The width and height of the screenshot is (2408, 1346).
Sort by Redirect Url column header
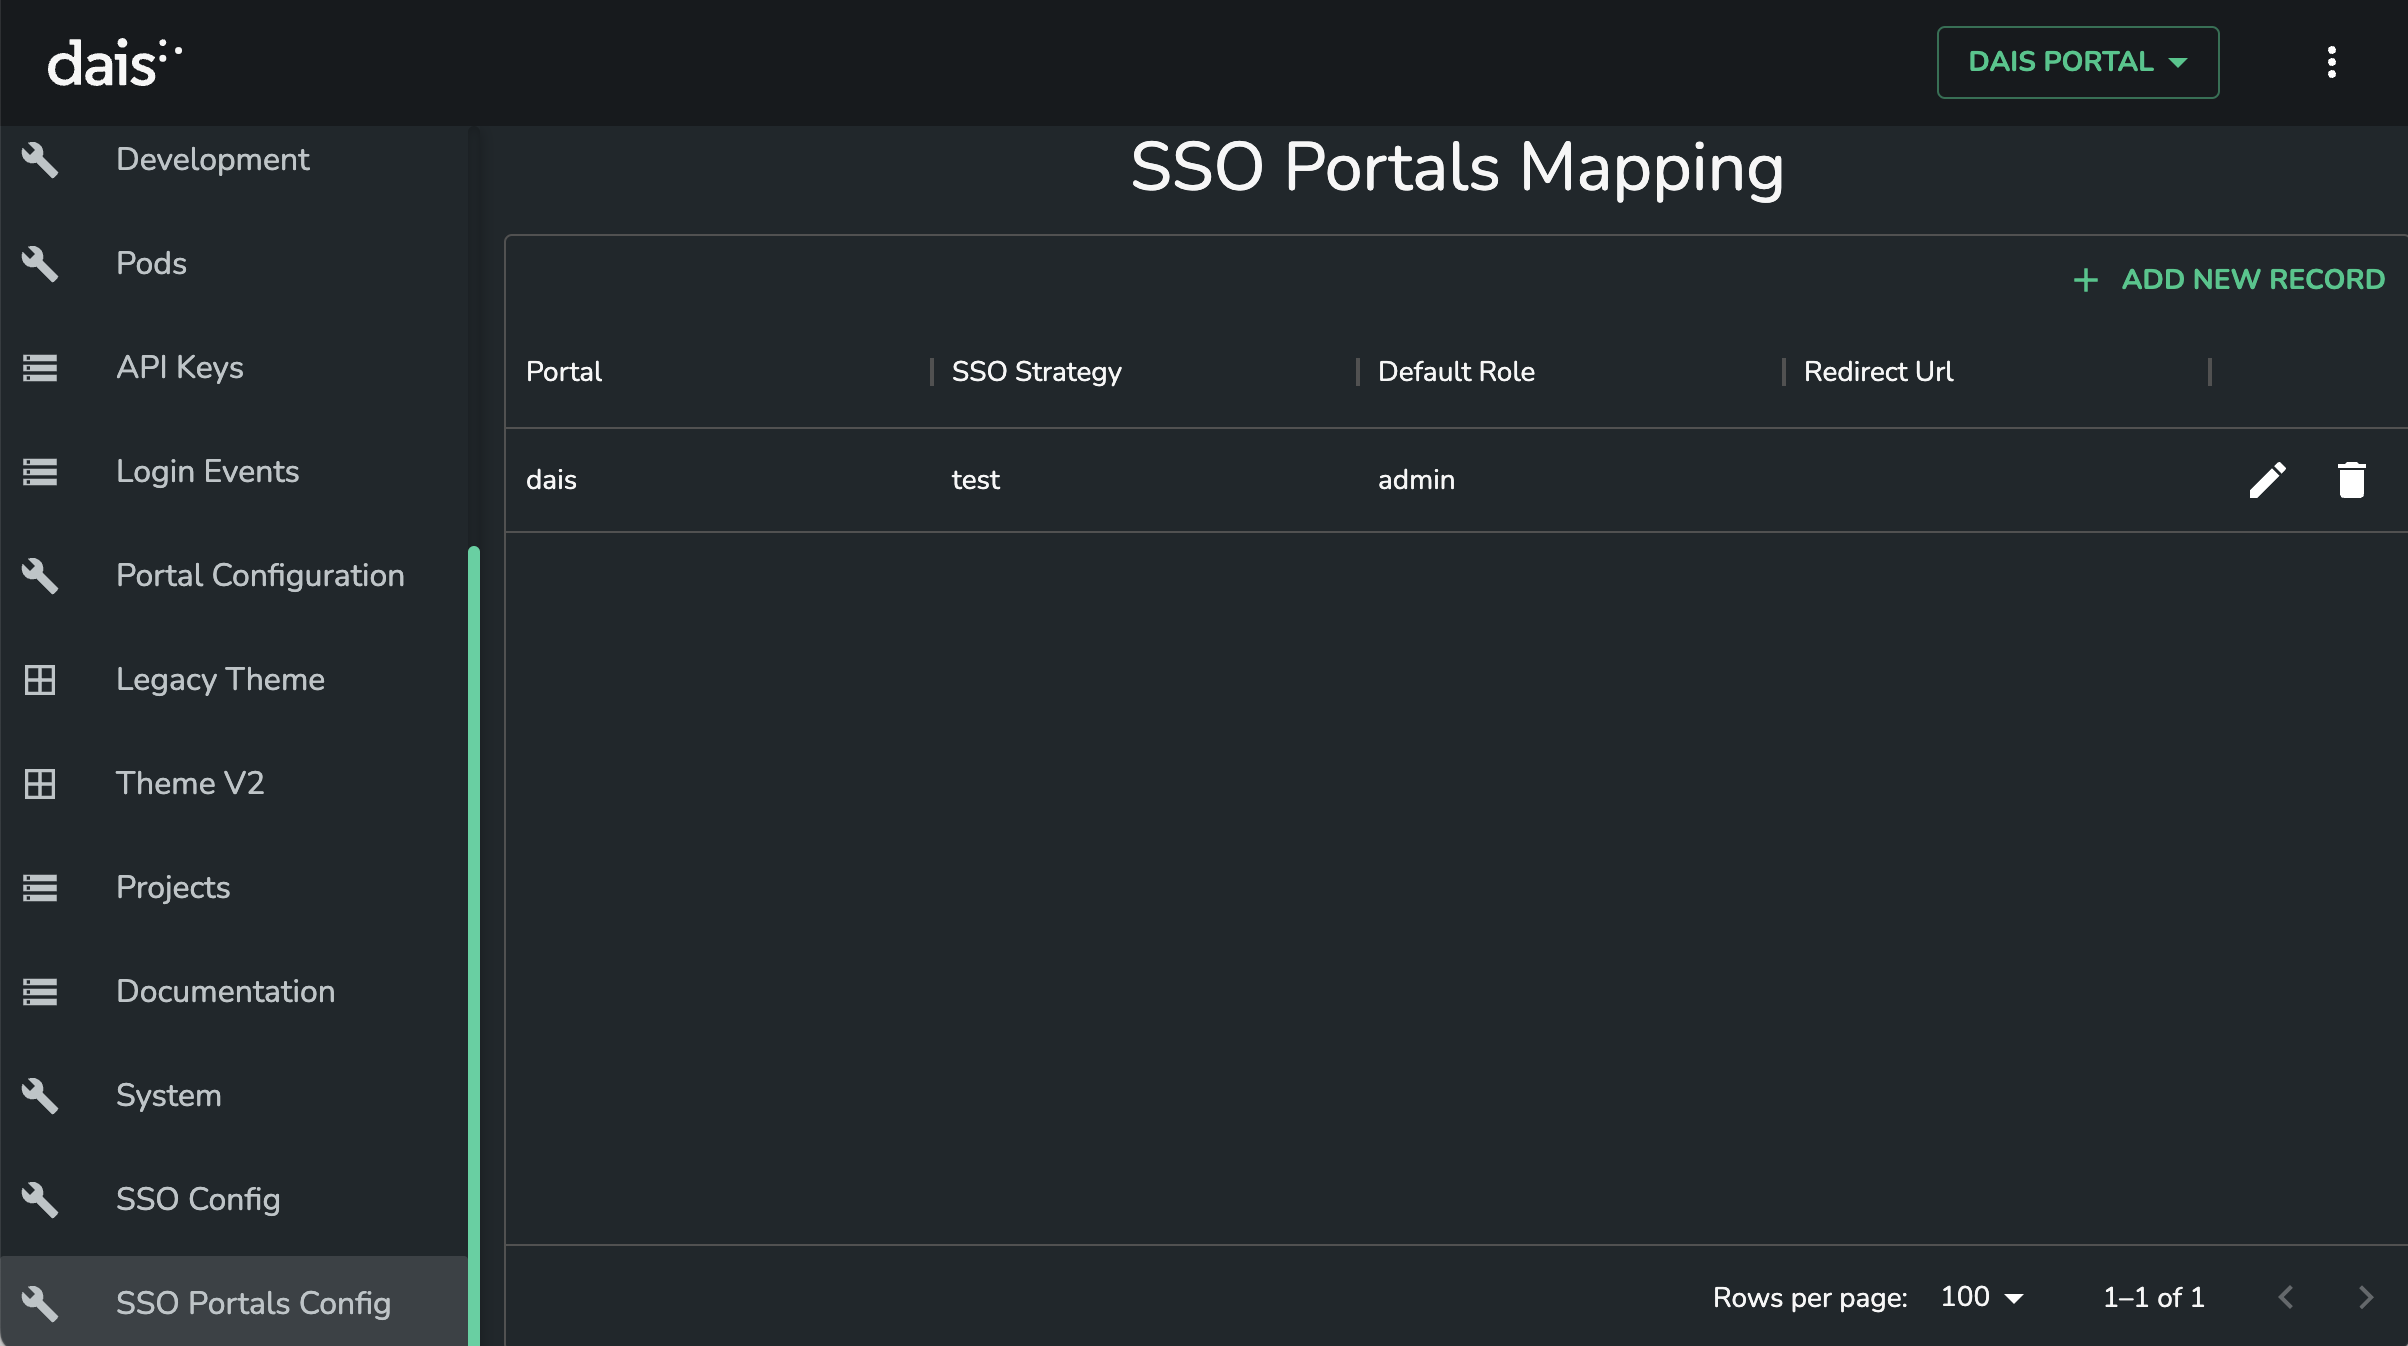[x=1878, y=371]
